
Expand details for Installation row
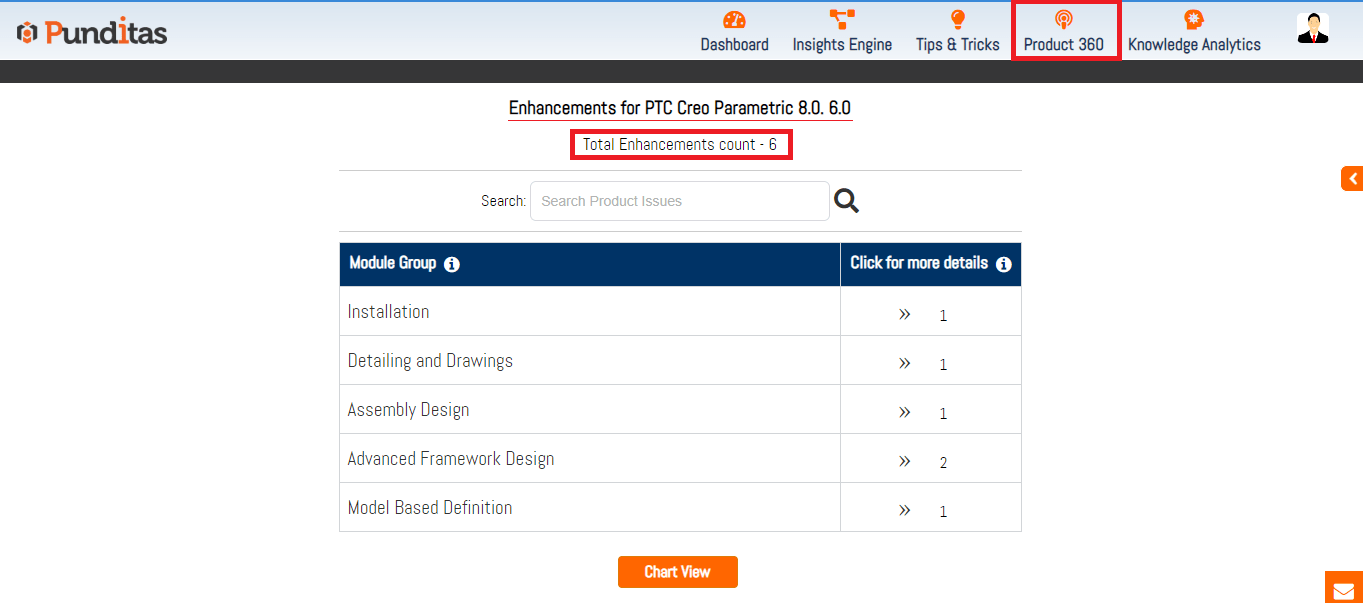[x=904, y=314]
